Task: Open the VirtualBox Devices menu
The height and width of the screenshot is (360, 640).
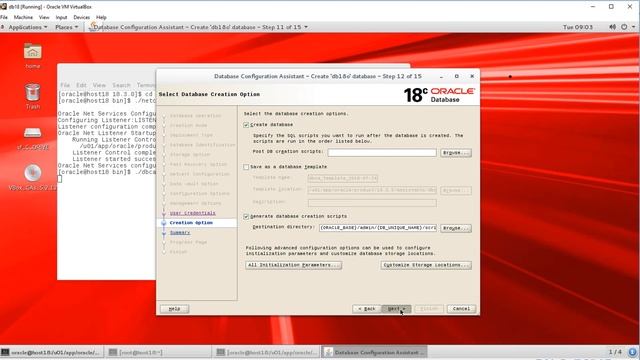Action: point(81,17)
